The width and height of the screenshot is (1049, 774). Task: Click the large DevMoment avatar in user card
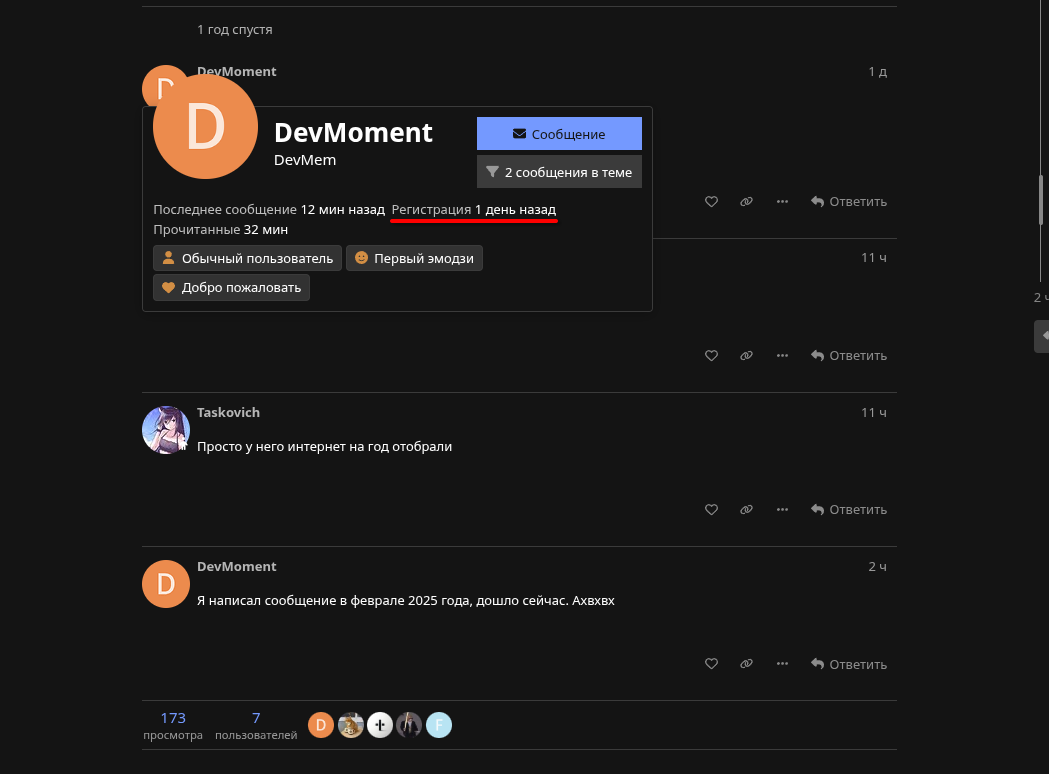coord(205,127)
